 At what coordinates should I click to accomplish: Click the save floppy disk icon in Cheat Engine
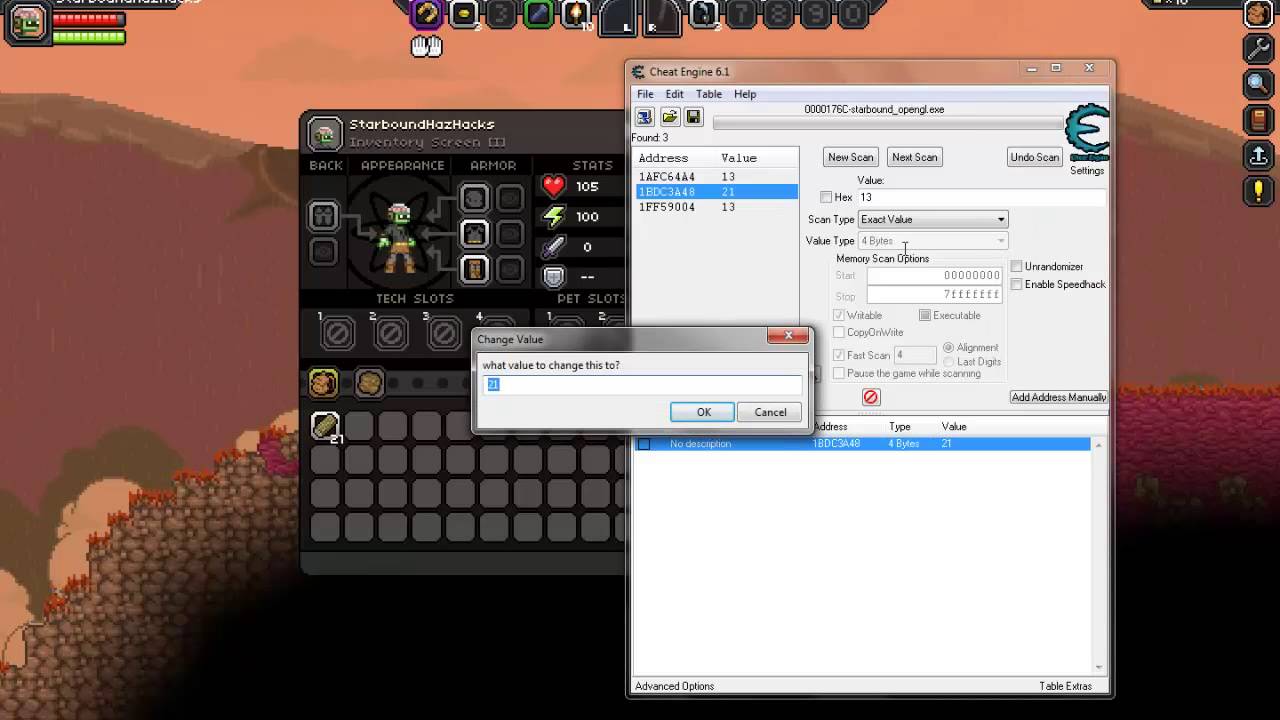pyautogui.click(x=692, y=117)
